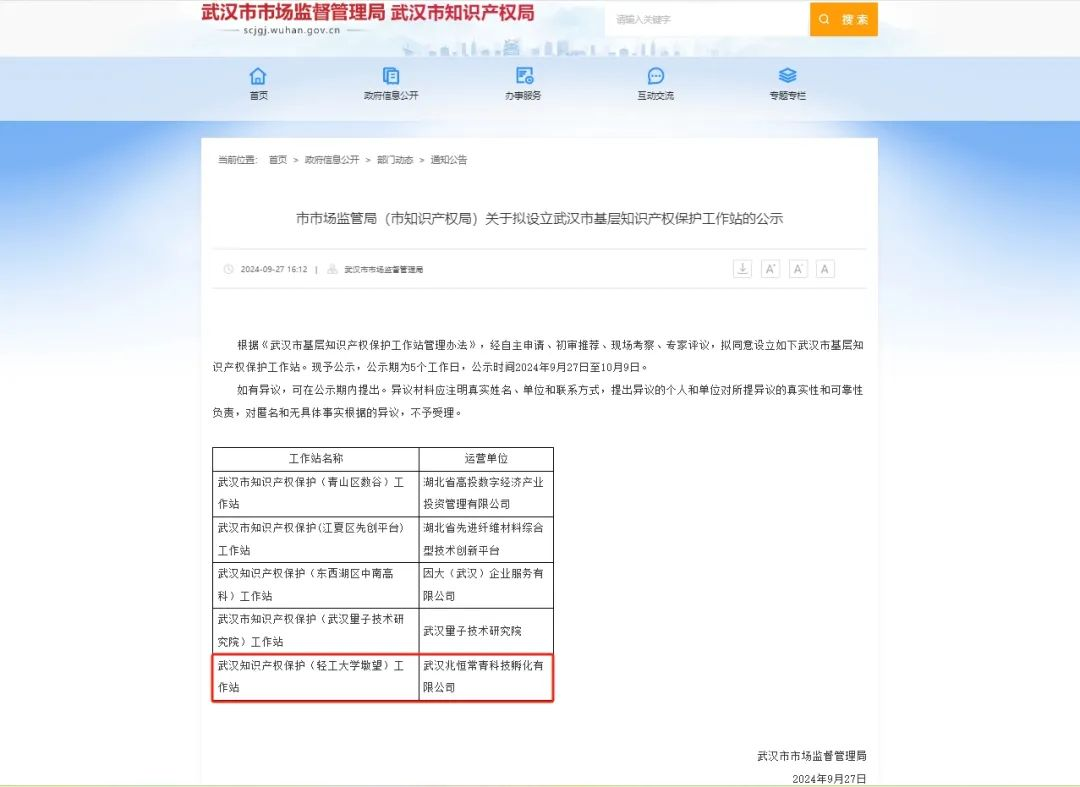Image resolution: width=1080 pixels, height=787 pixels.
Task: Click the 轻工大学墩望 workstation cell
Action: click(x=315, y=676)
